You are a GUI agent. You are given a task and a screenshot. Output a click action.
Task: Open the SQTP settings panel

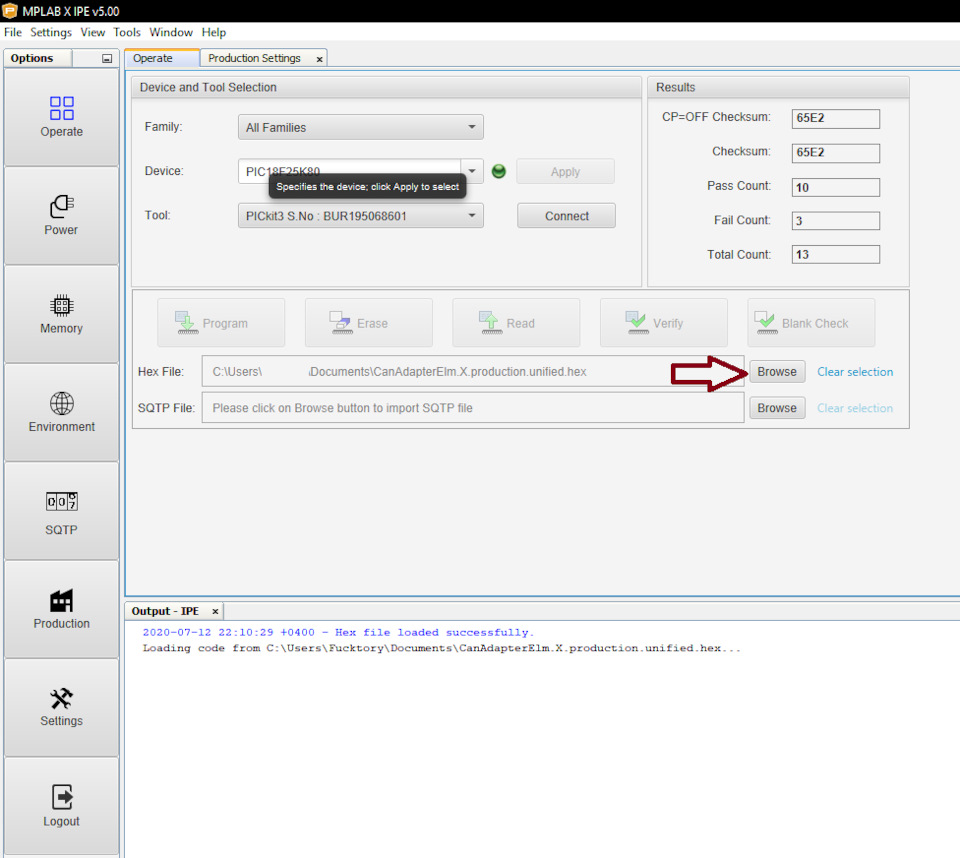point(61,511)
